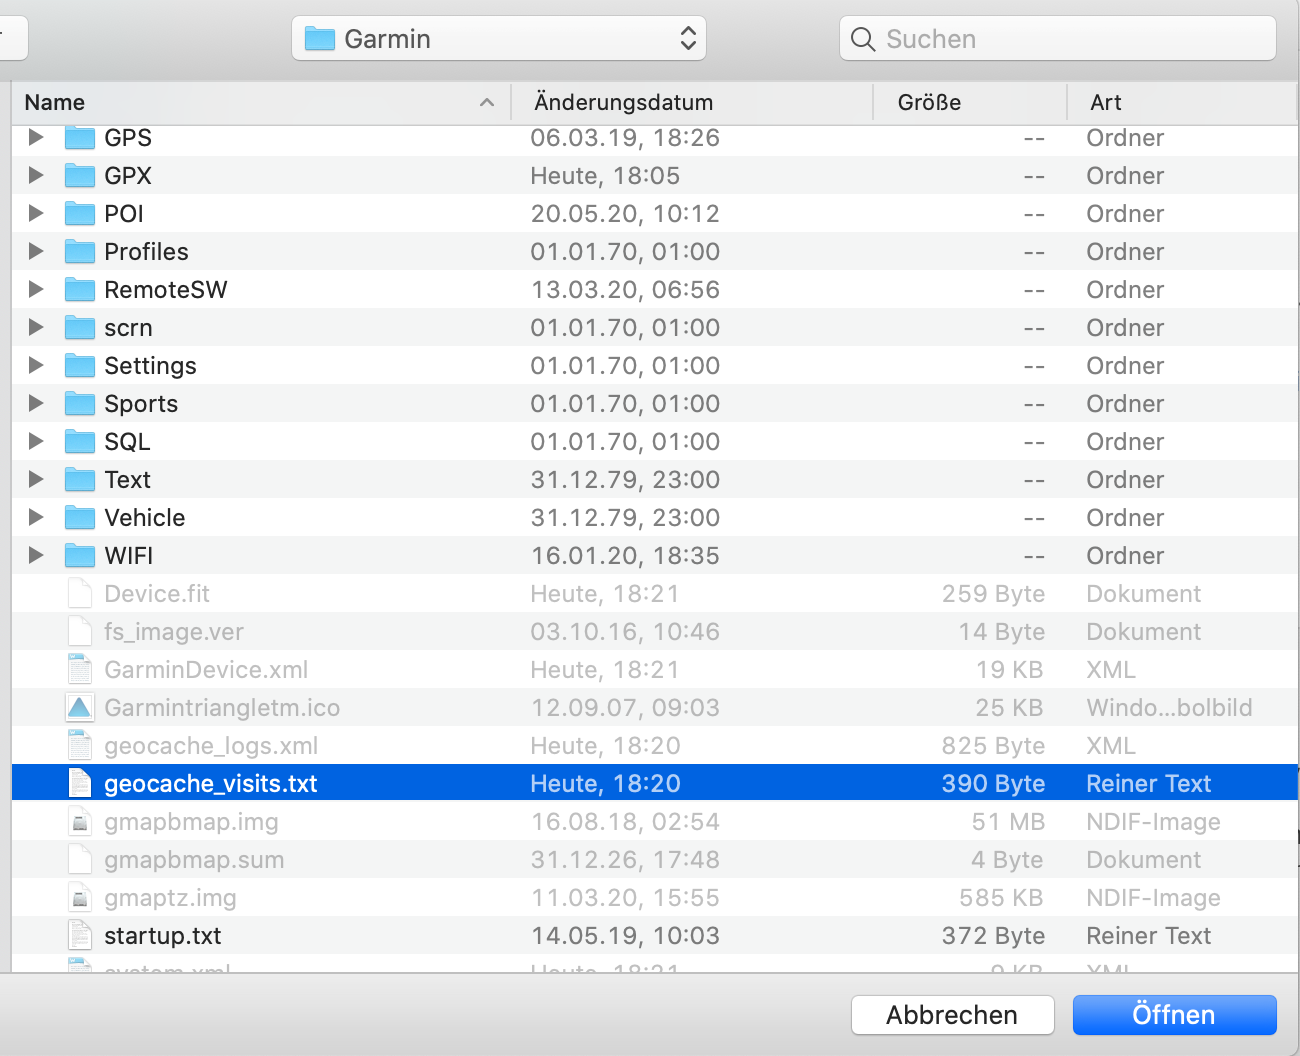The height and width of the screenshot is (1056, 1300).
Task: Select the geocache_visits.txt file name
Action: pos(211,783)
